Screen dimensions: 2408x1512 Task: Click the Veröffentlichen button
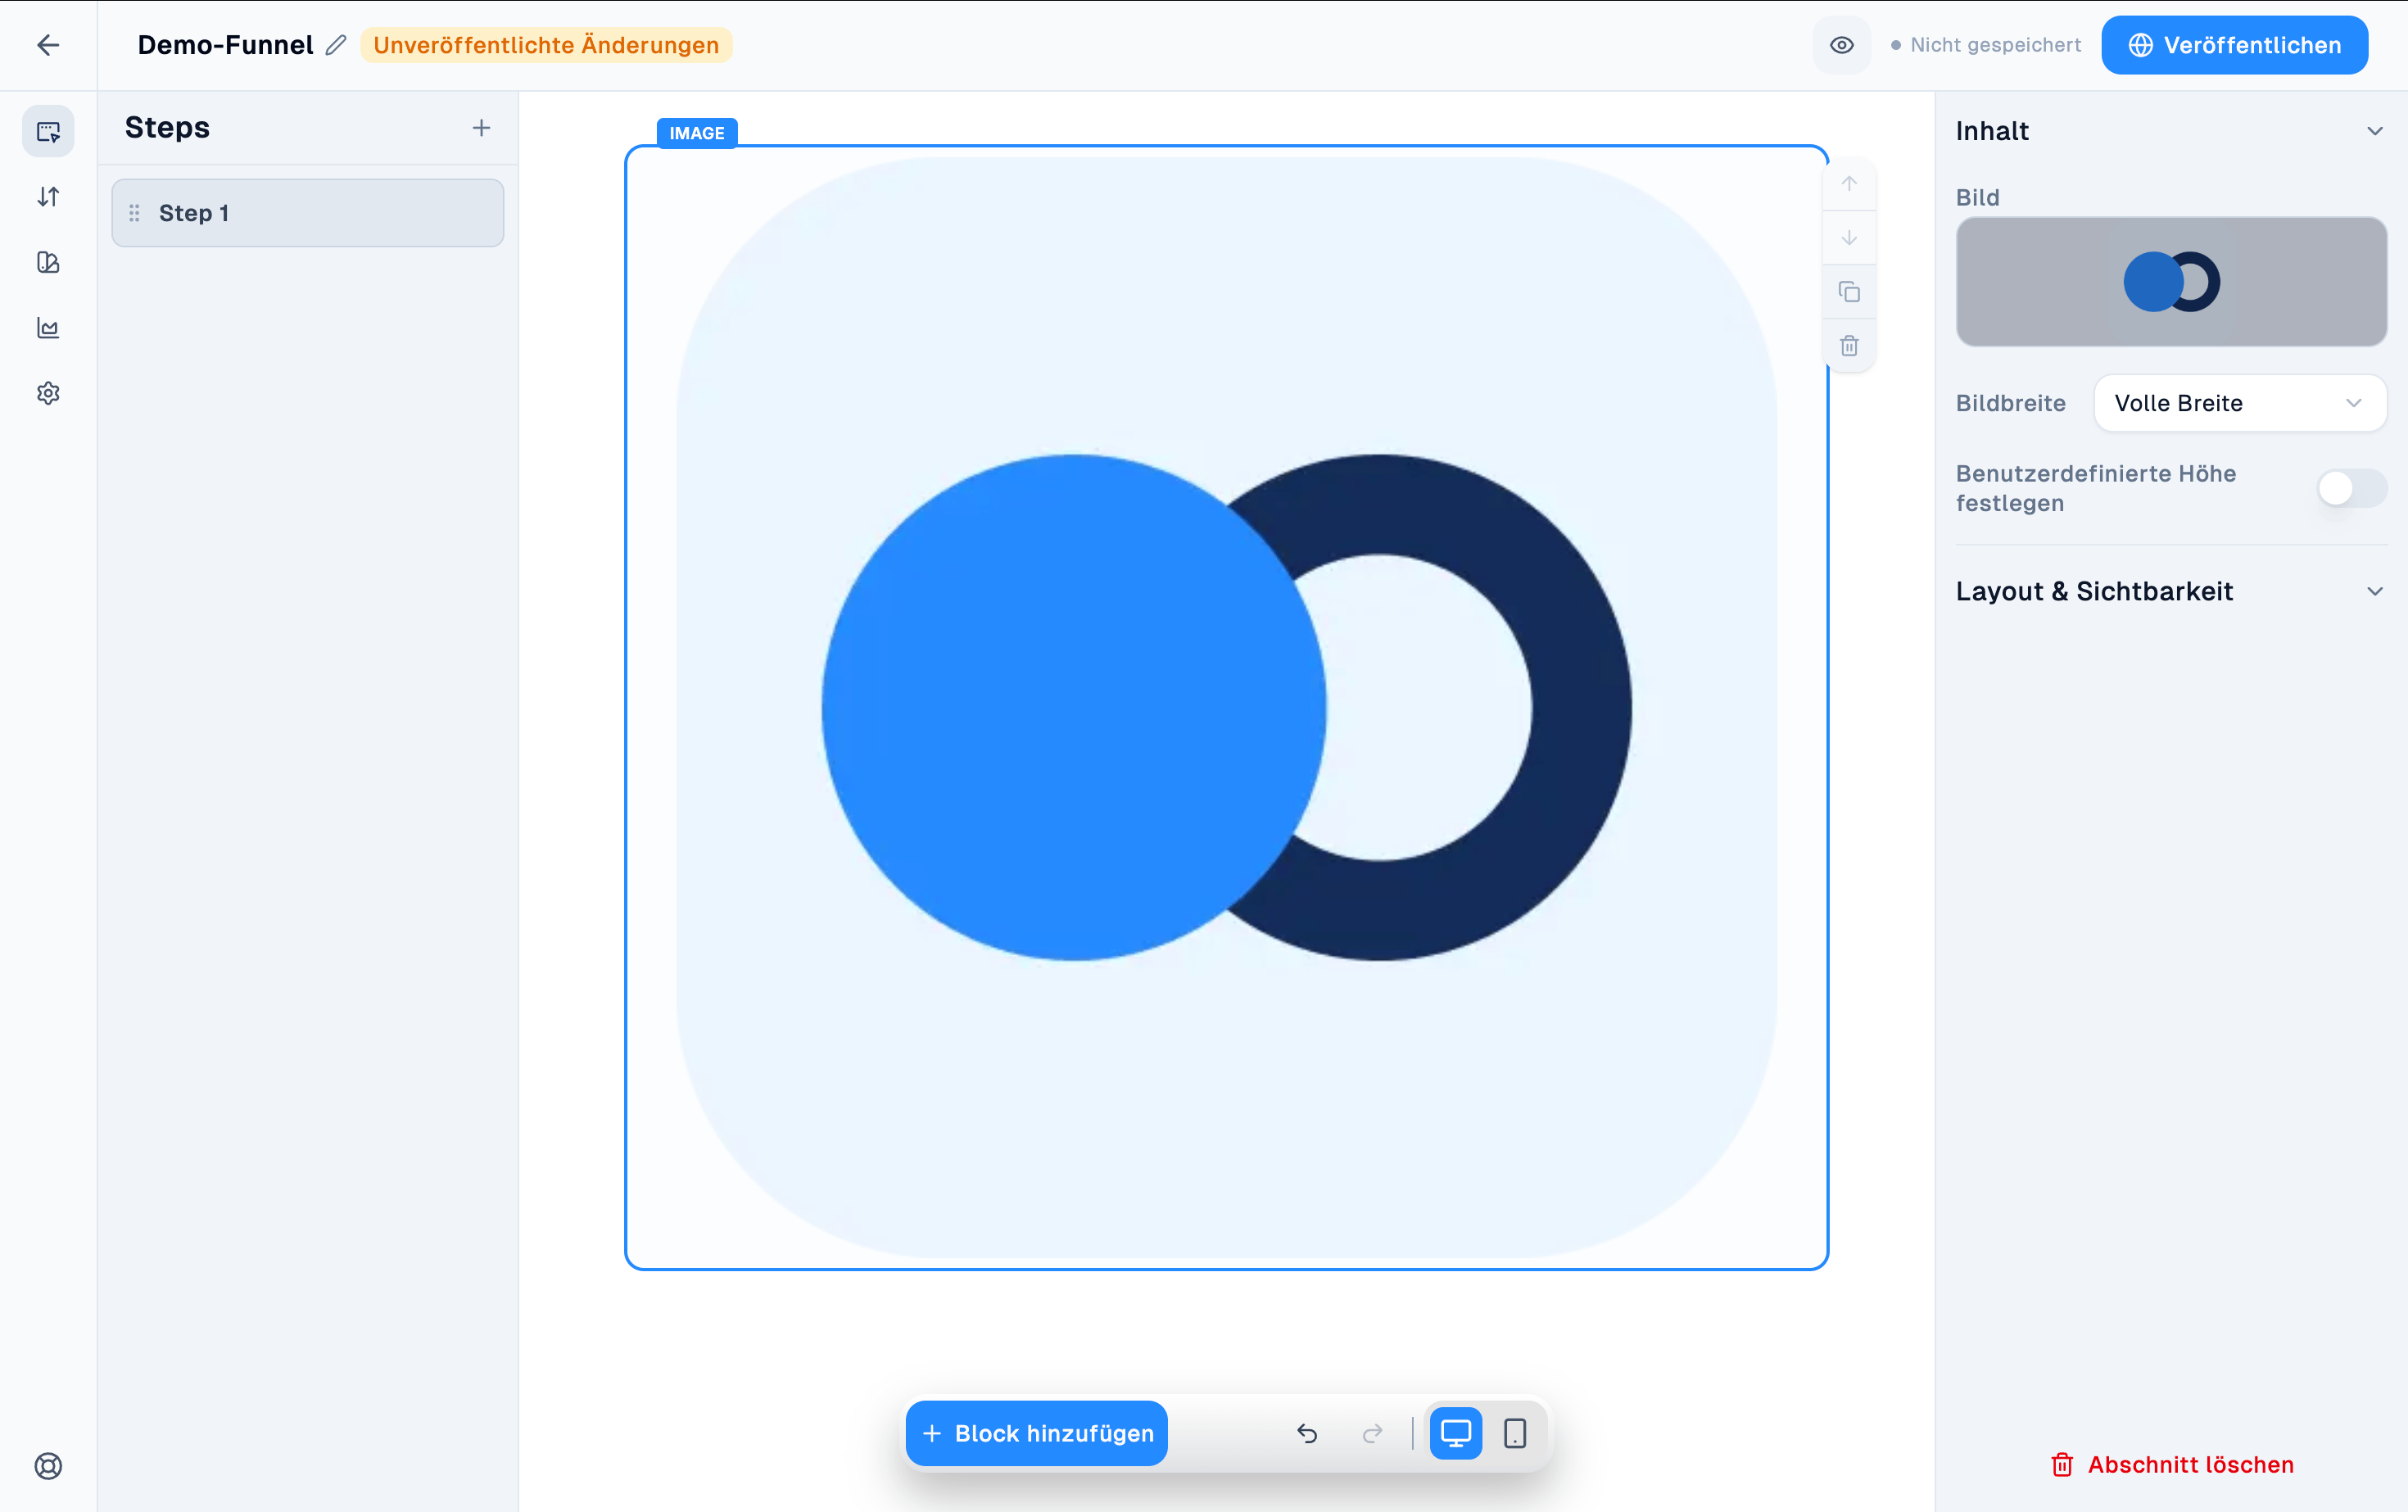coord(2234,45)
